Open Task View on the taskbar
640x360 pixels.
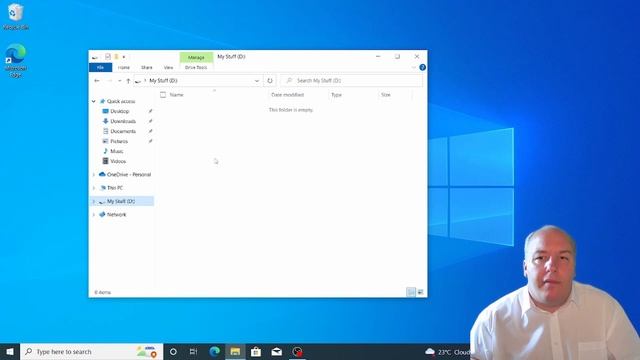(193, 351)
